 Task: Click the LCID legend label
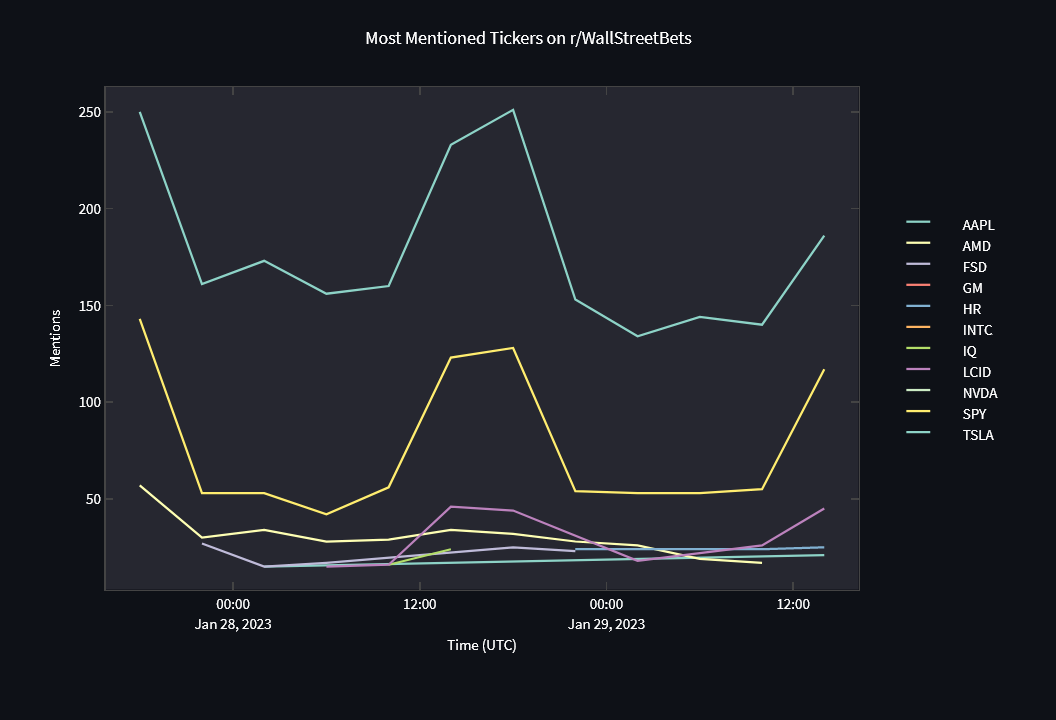(x=977, y=372)
